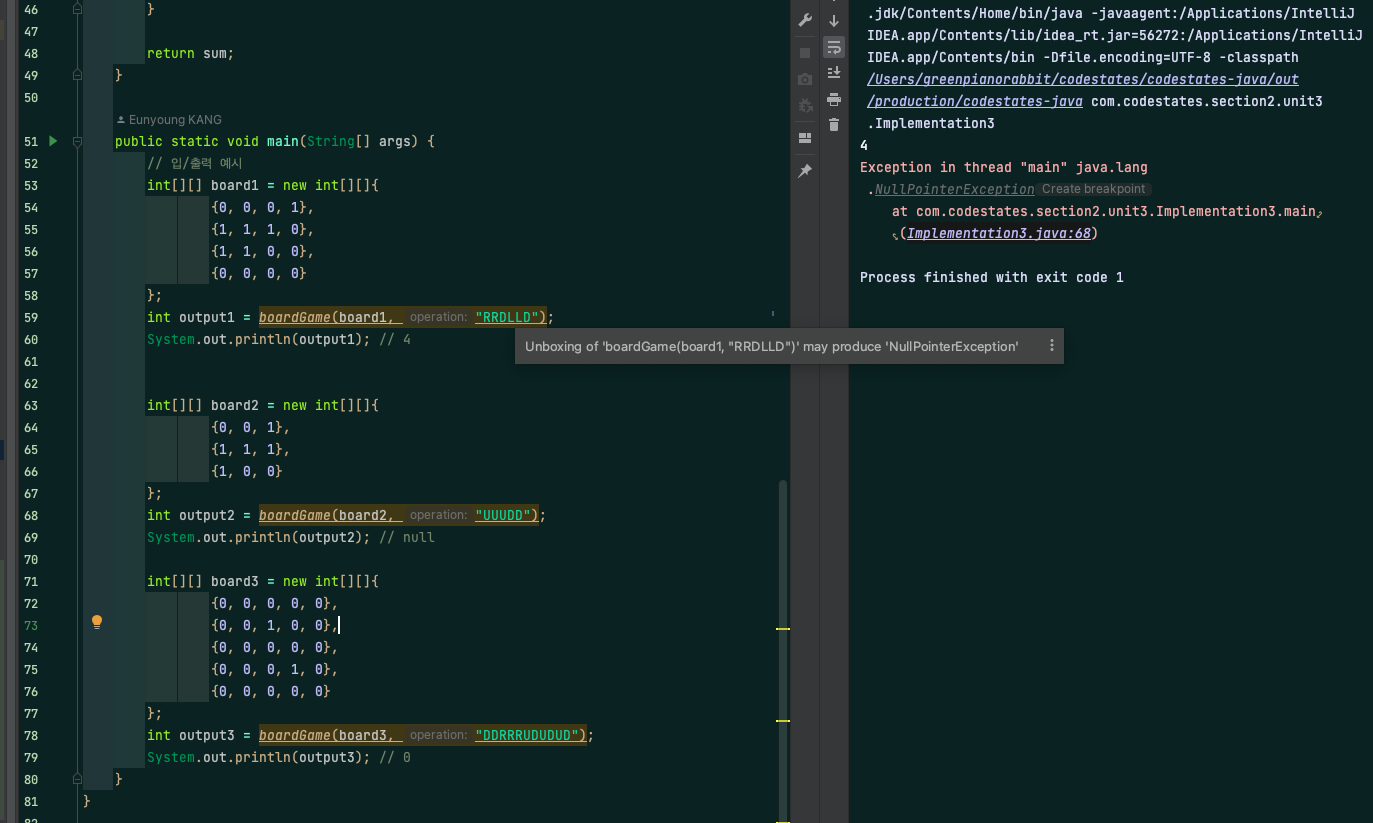Screen dimensions: 1373x823
Task: Click line number 59 in gutter
Action: [29, 317]
